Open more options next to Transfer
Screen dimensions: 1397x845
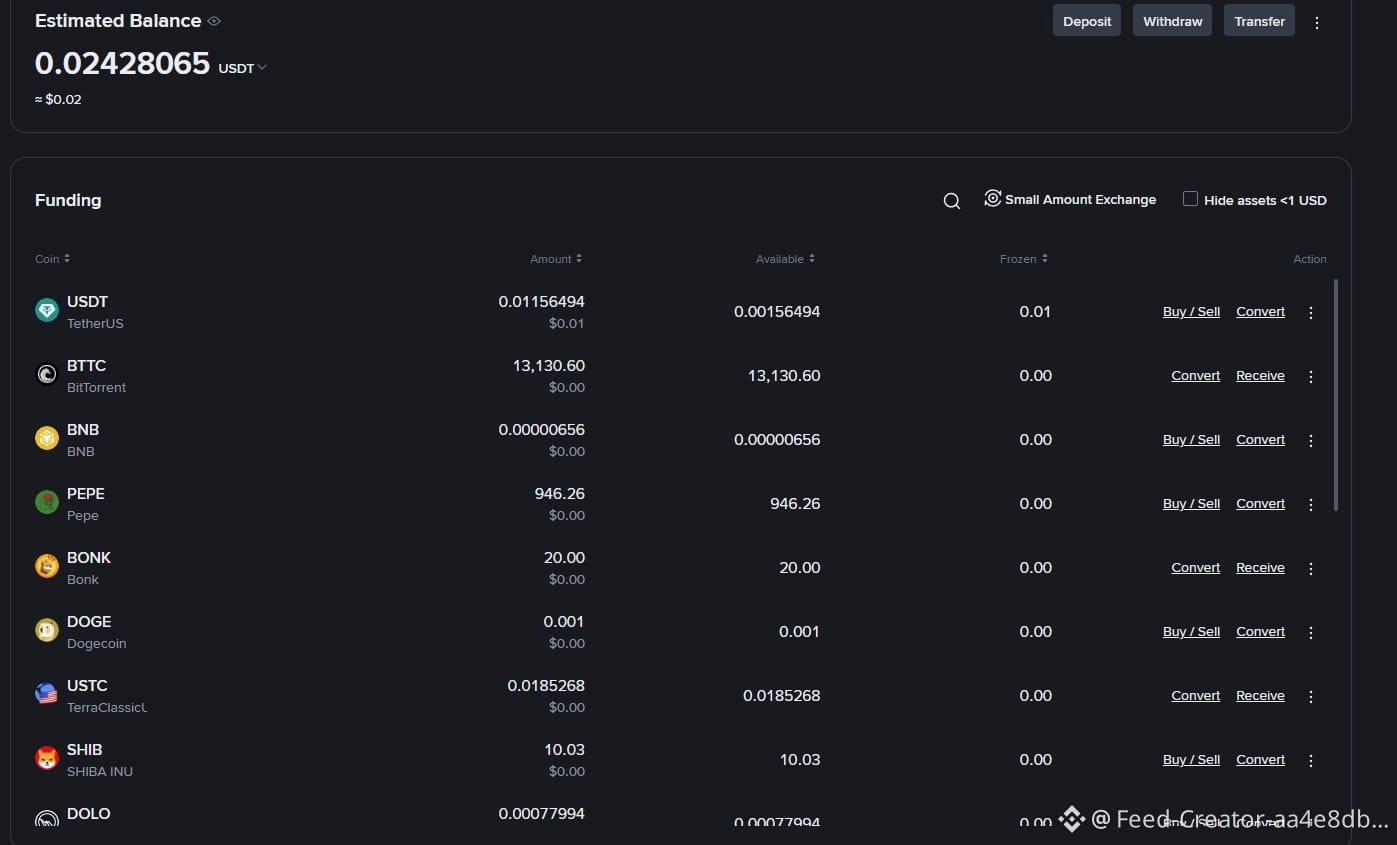[1317, 22]
